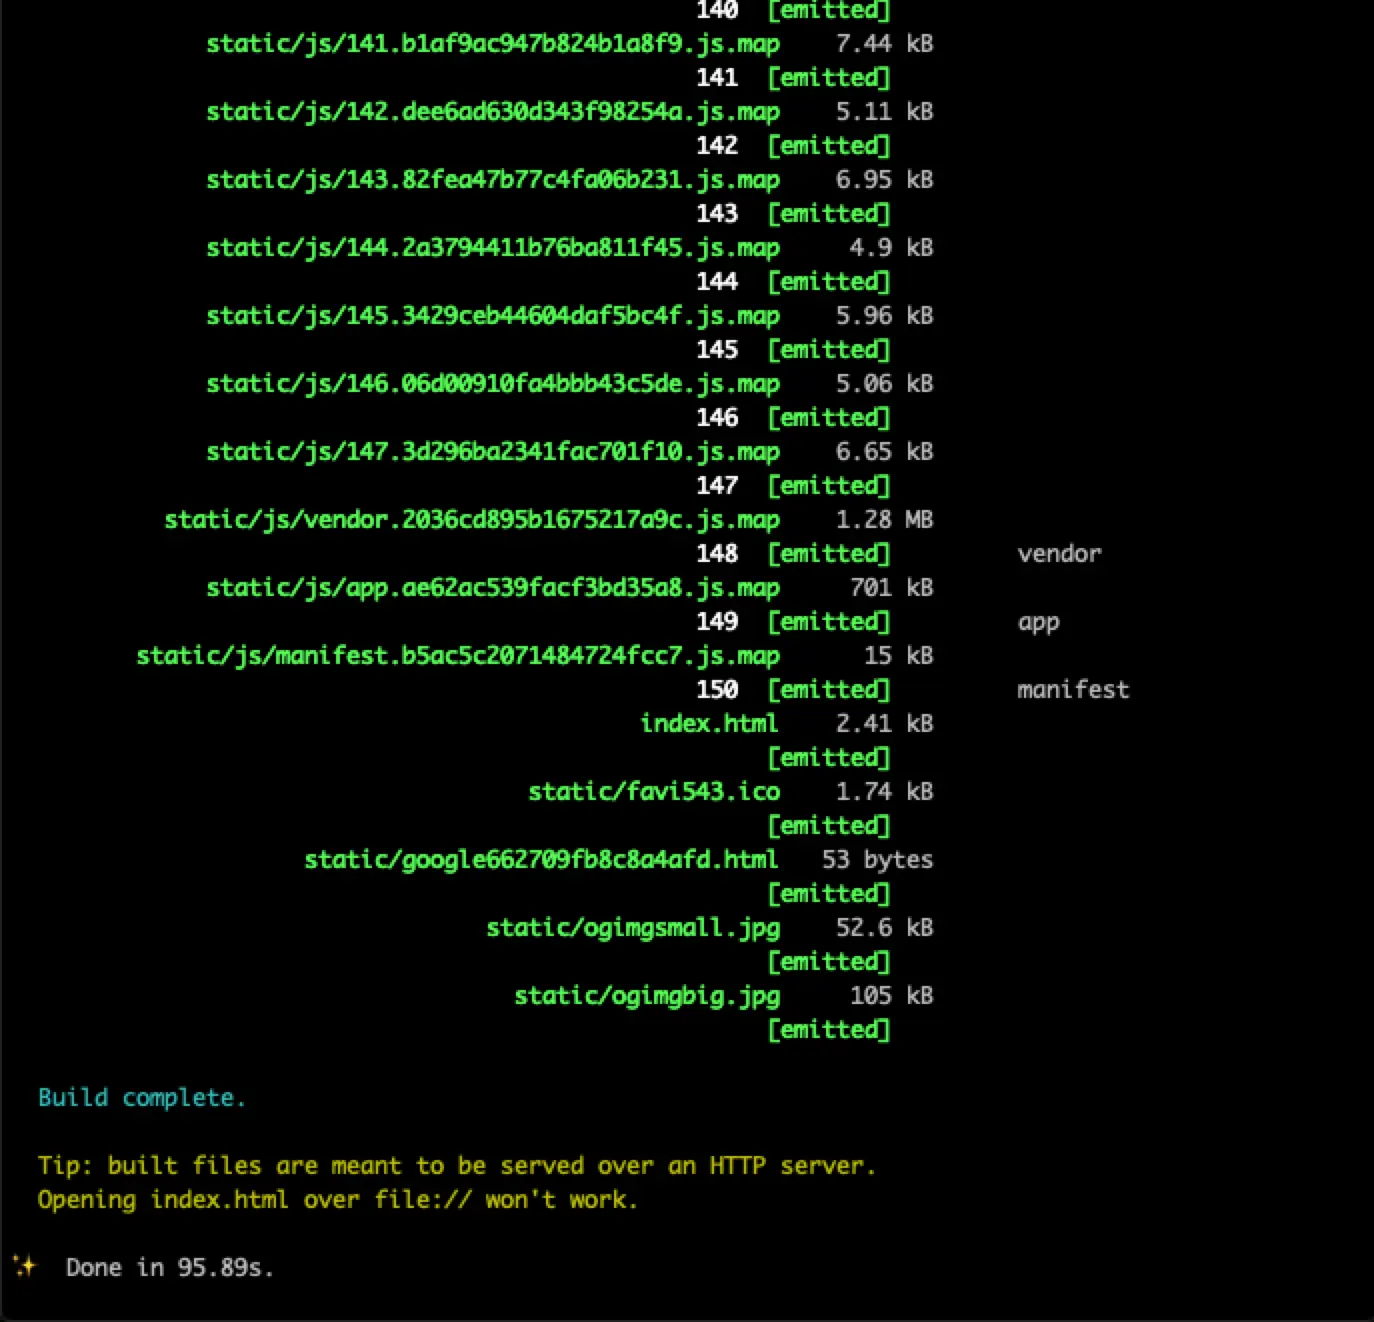
Task: Click the Done in 95.89s line
Action: 168,1267
